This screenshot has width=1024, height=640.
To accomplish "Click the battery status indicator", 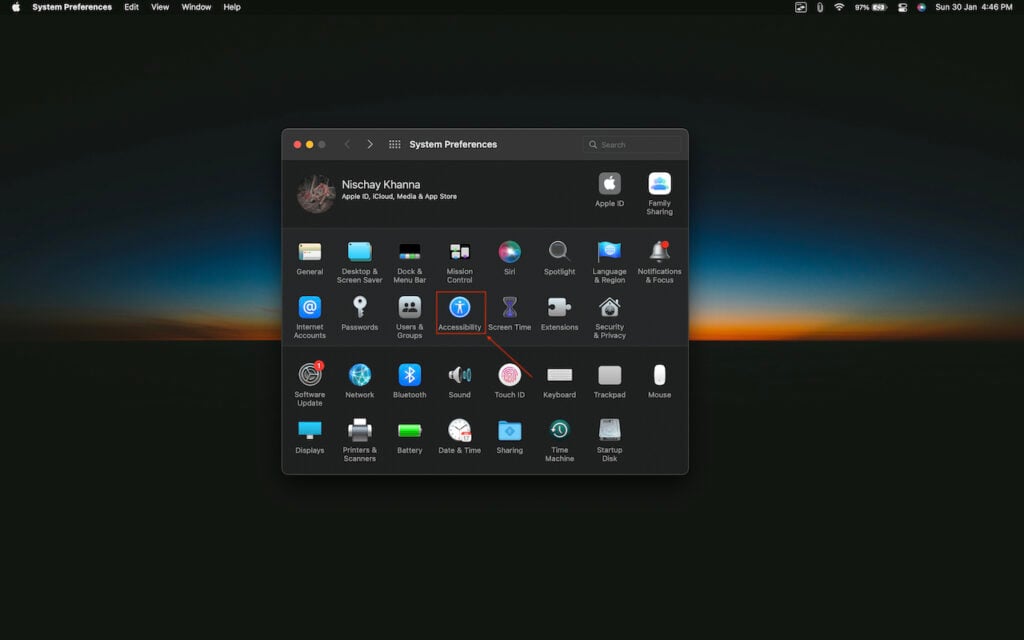I will 871,7.
